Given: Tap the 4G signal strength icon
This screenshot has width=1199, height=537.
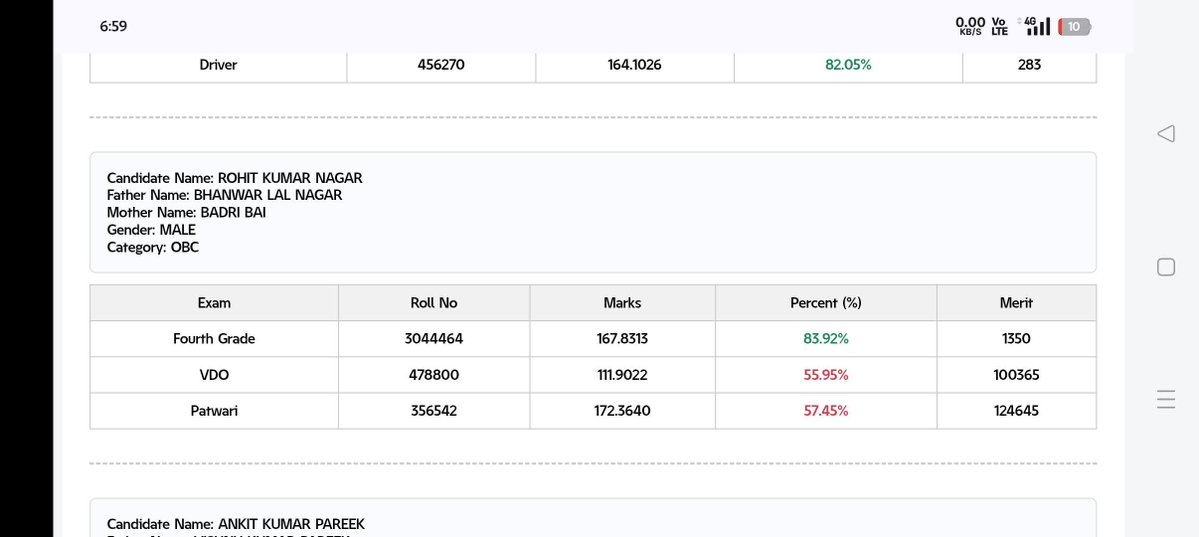Looking at the screenshot, I should click(x=1036, y=26).
